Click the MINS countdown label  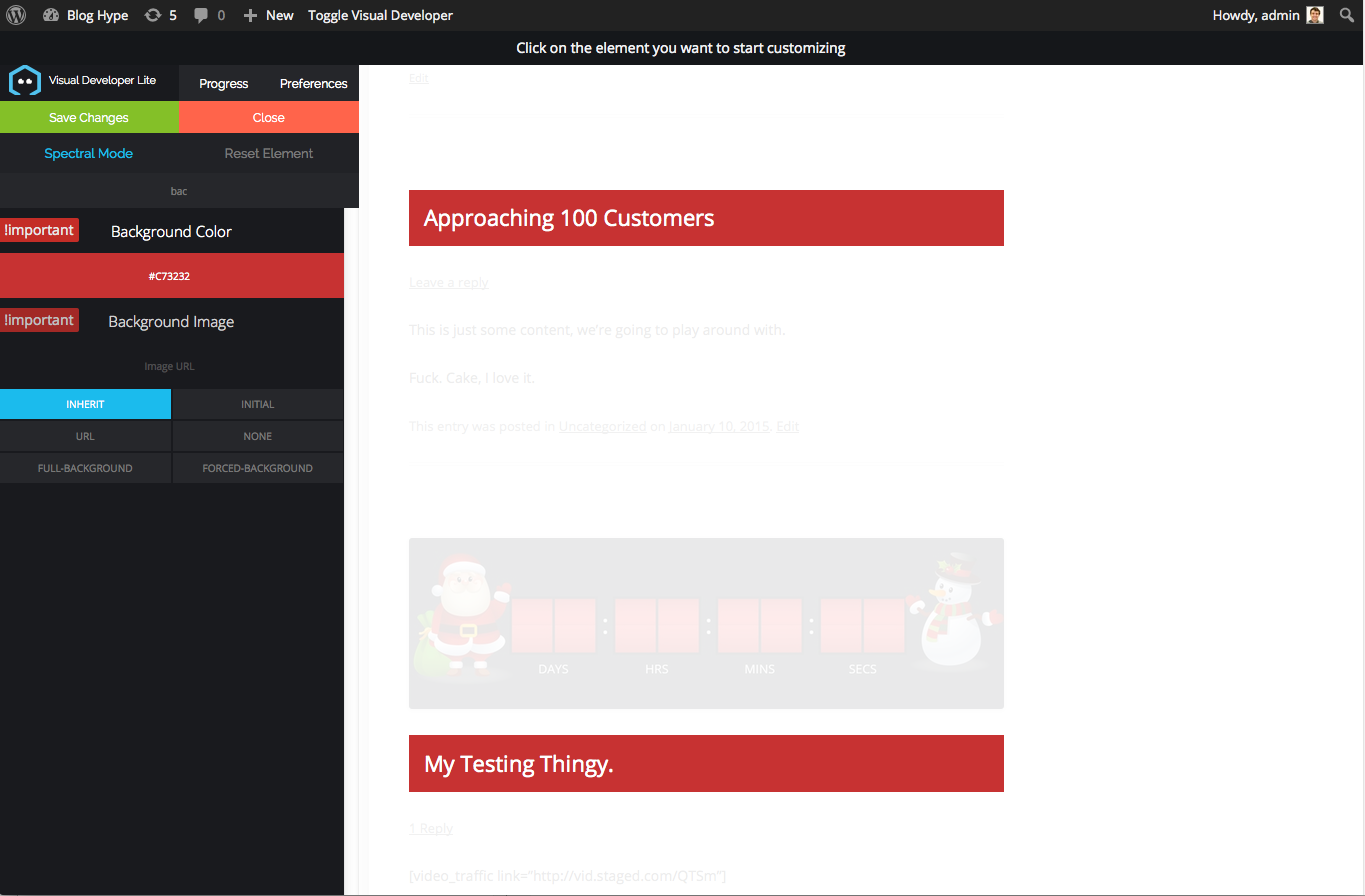tap(760, 669)
